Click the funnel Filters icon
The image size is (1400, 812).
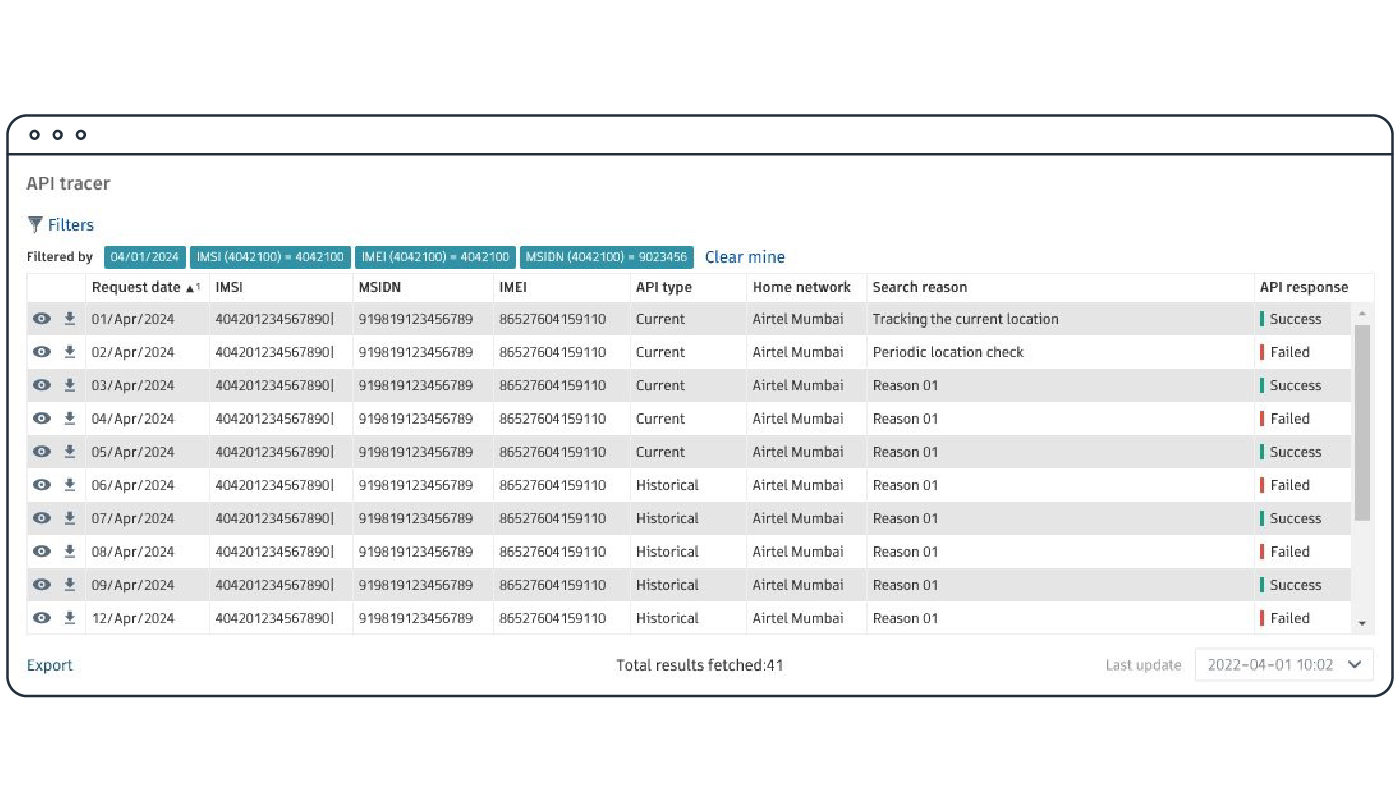coord(36,225)
